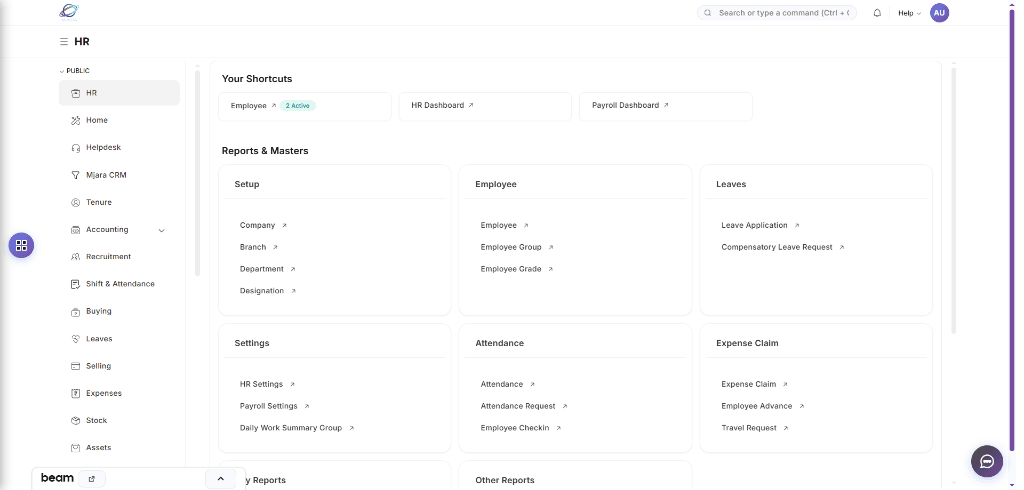This screenshot has height=490, width=1024.
Task: Open the Attendance link under Attendance
Action: [502, 385]
